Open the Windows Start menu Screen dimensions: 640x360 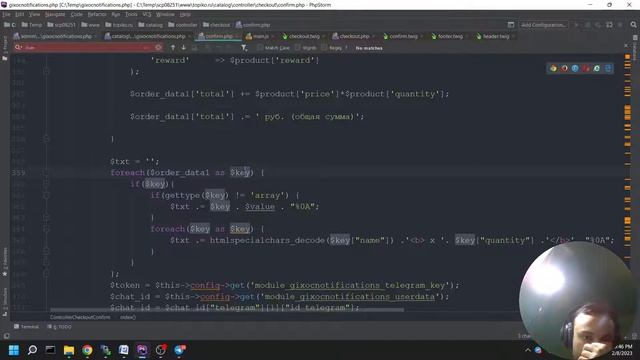[13, 350]
